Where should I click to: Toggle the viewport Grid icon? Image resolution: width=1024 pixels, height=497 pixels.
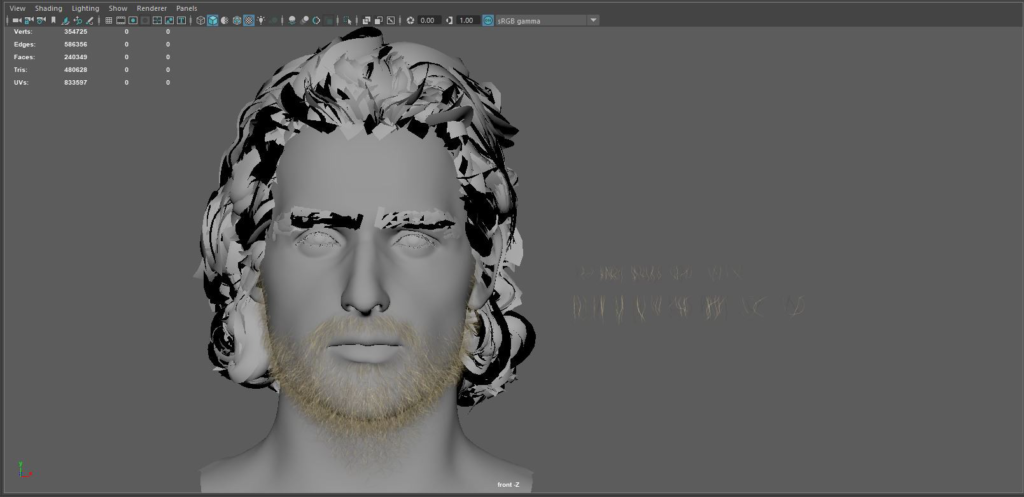click(108, 20)
